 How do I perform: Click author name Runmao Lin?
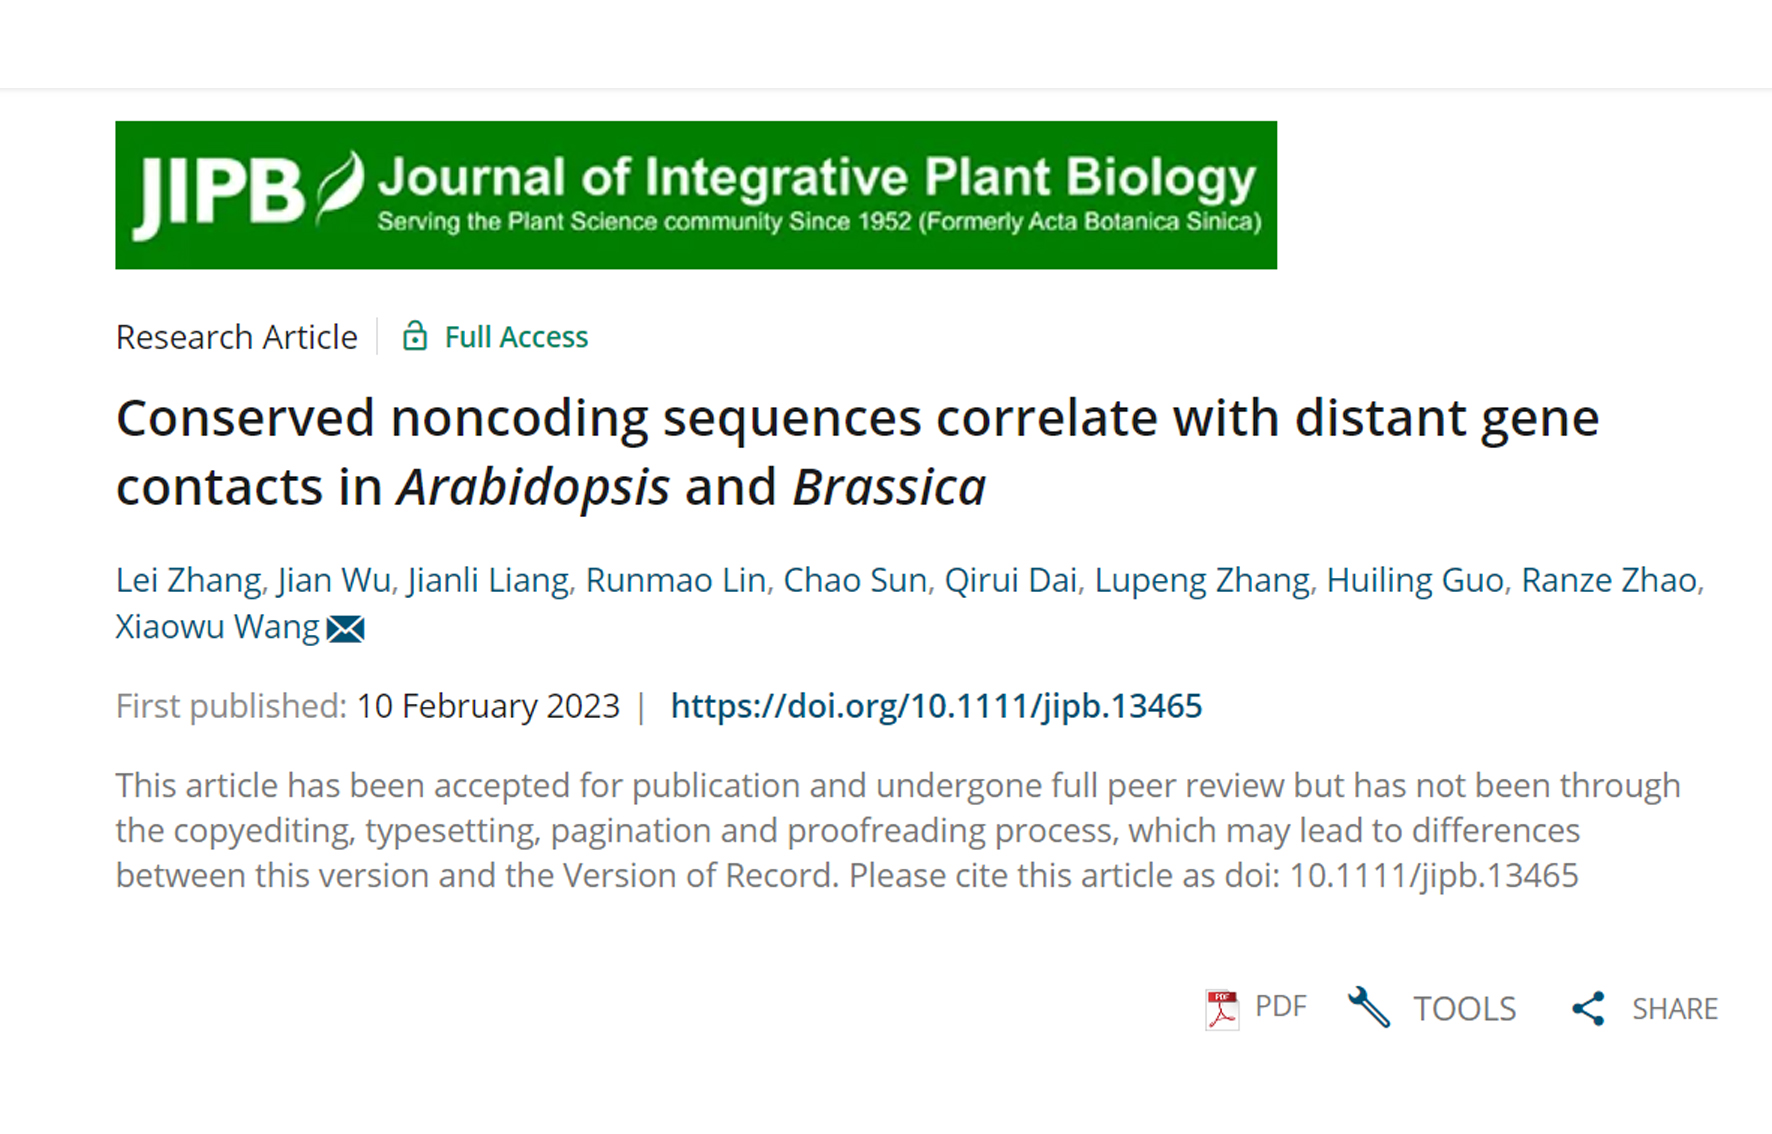[675, 580]
